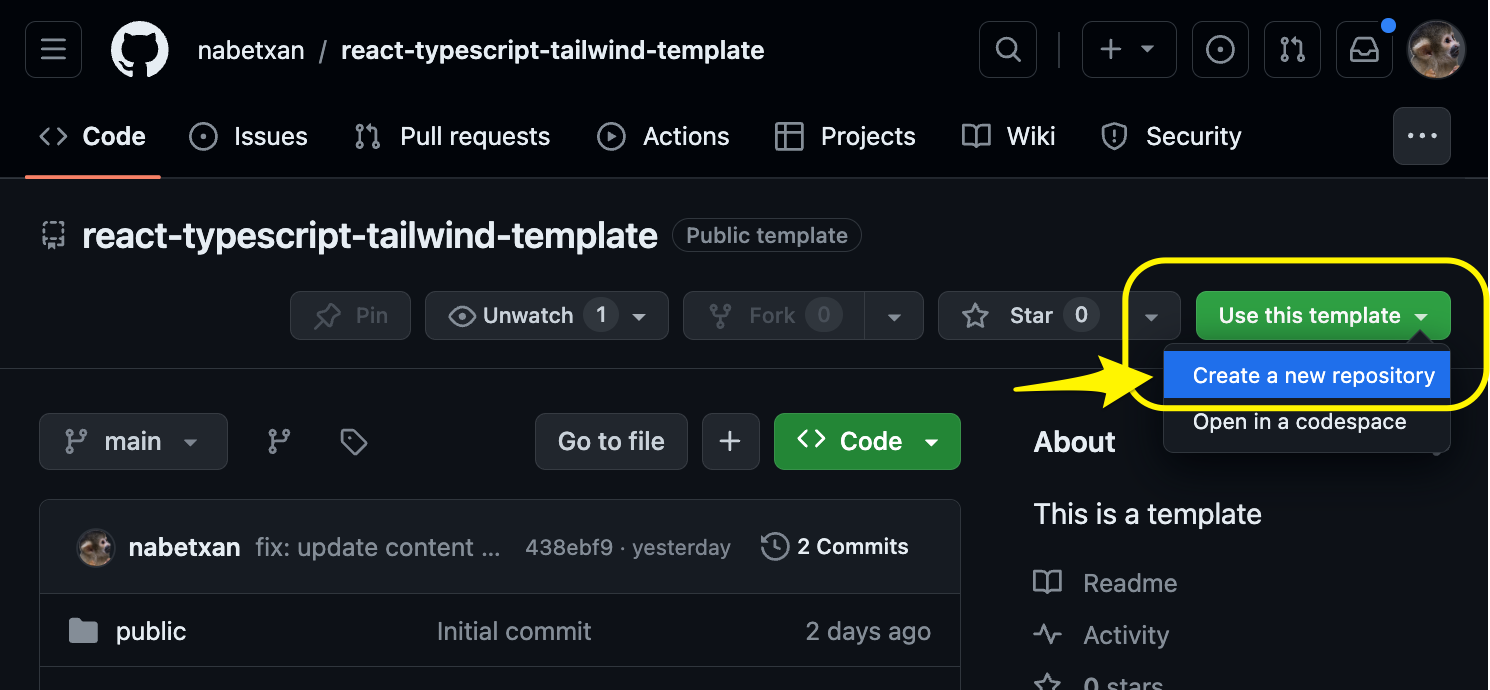Expand the Unwatch dropdown caret
The width and height of the screenshot is (1490, 690).
tap(639, 315)
